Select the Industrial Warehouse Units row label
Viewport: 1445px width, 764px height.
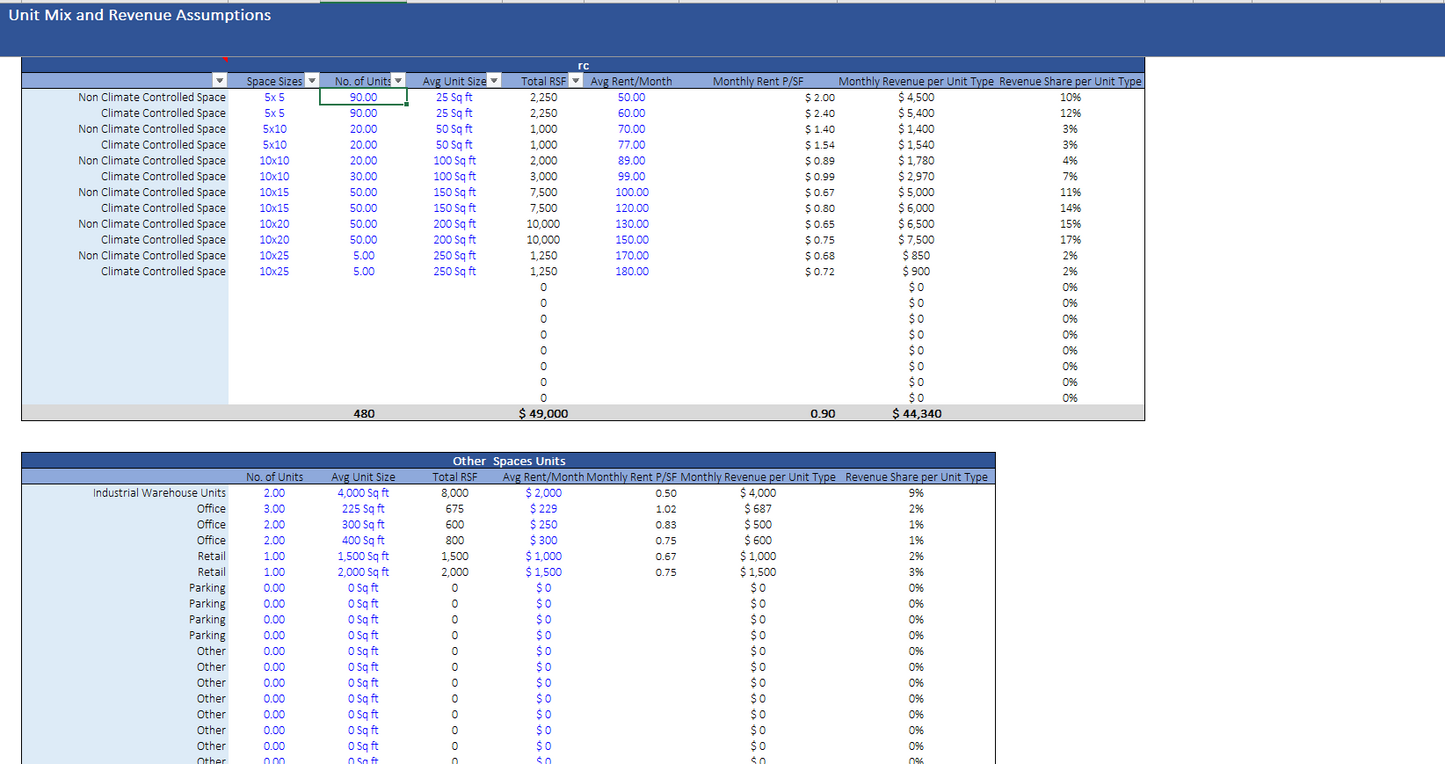pyautogui.click(x=159, y=493)
